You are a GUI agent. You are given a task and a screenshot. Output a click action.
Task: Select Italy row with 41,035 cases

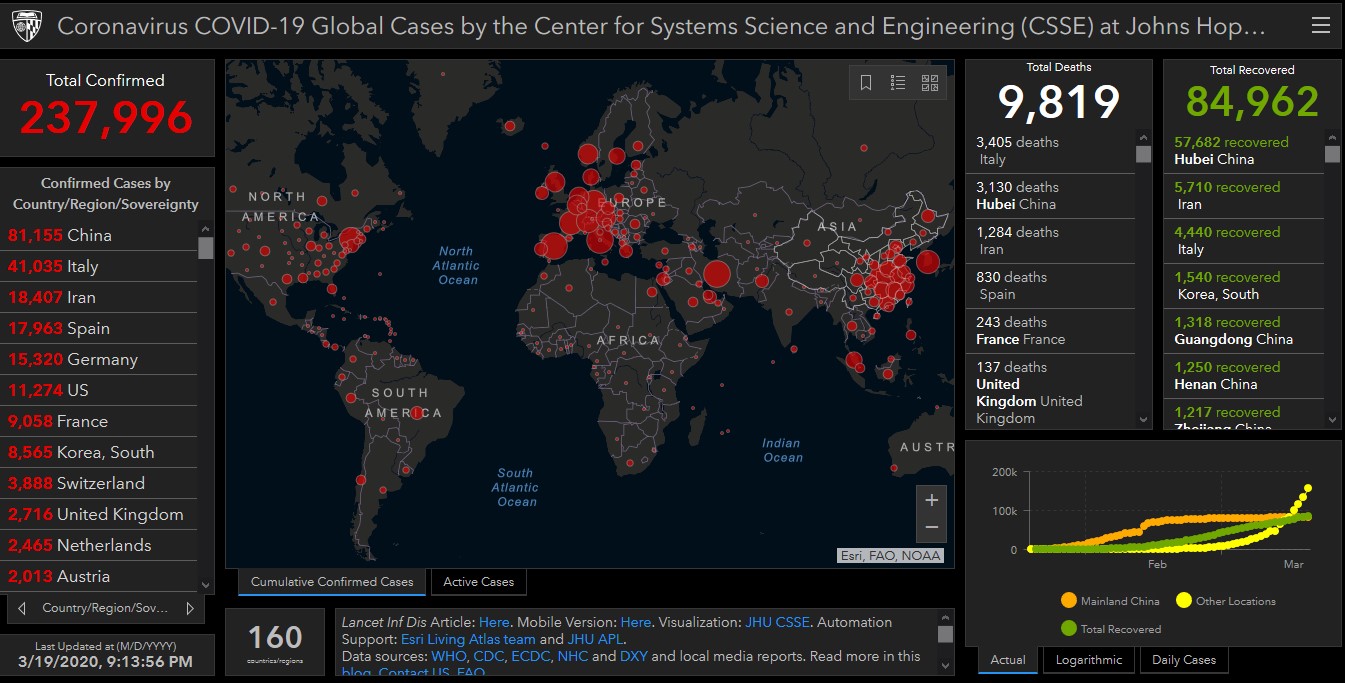[x=100, y=266]
